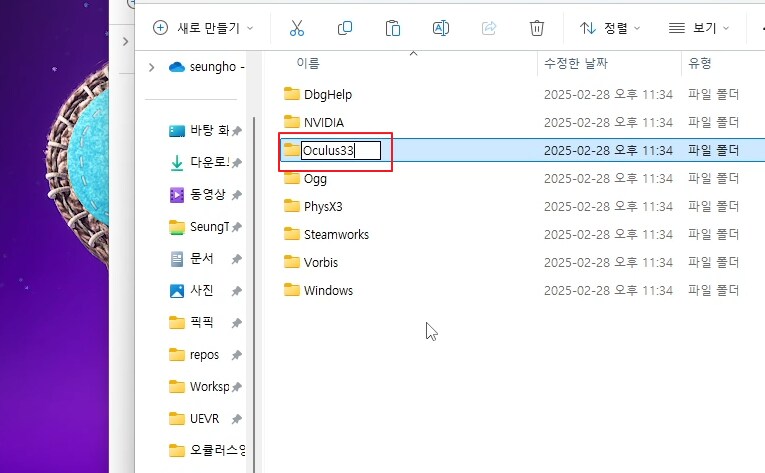Open repos folder in quick access

[194, 354]
